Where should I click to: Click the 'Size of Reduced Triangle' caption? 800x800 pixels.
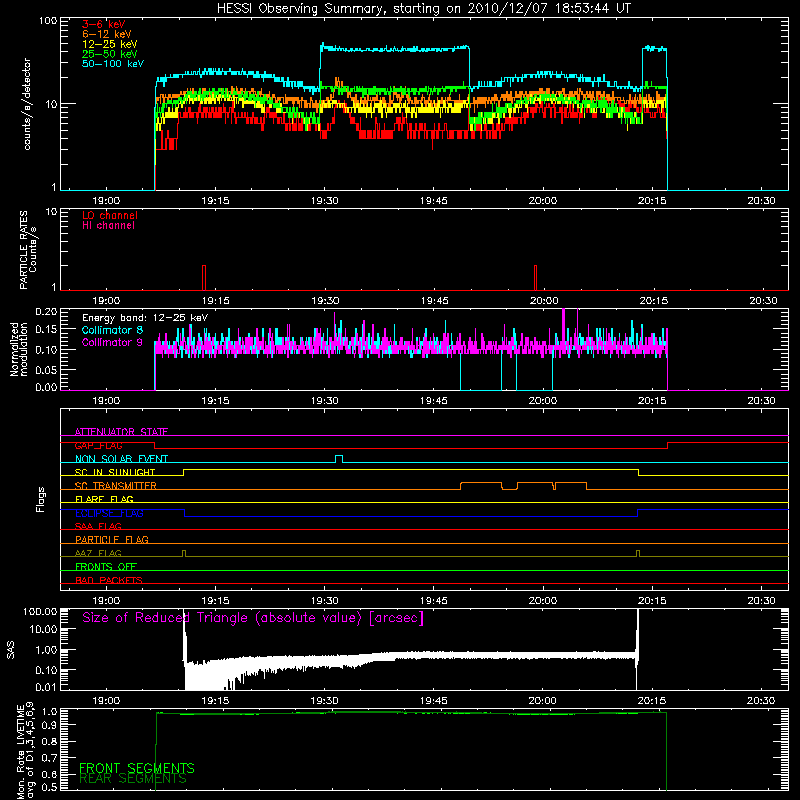(x=253, y=618)
